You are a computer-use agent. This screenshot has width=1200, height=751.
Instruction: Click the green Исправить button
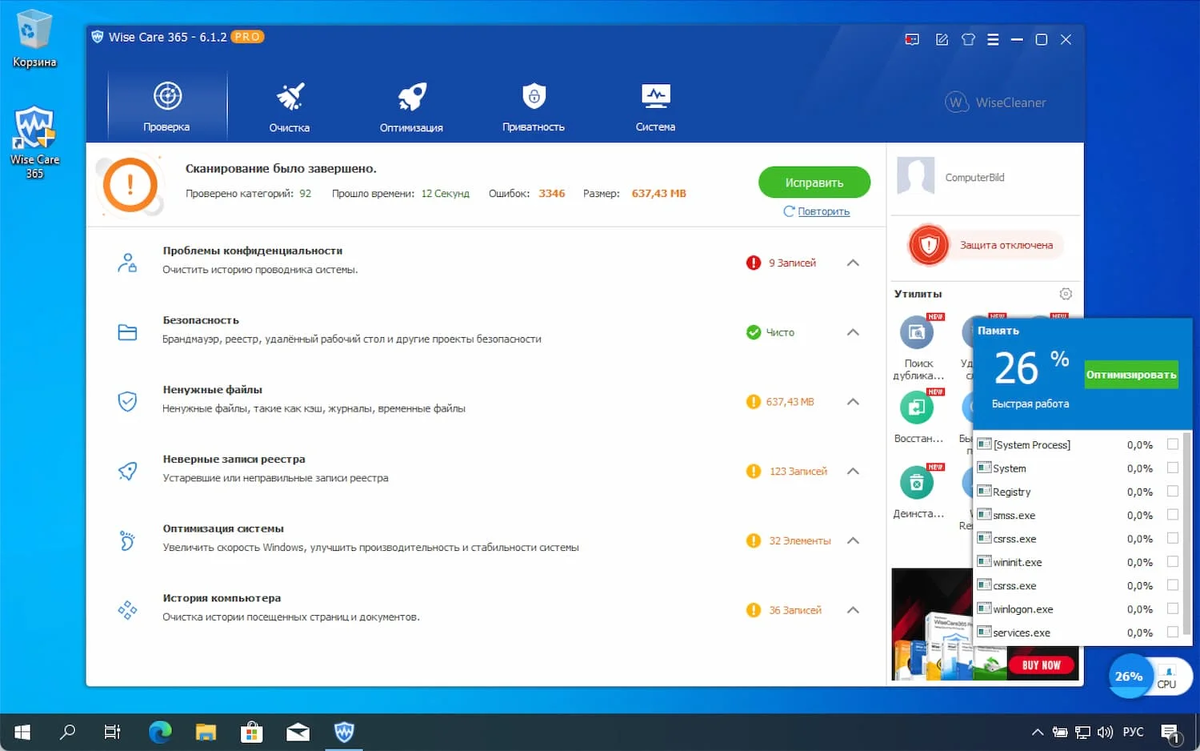click(814, 183)
